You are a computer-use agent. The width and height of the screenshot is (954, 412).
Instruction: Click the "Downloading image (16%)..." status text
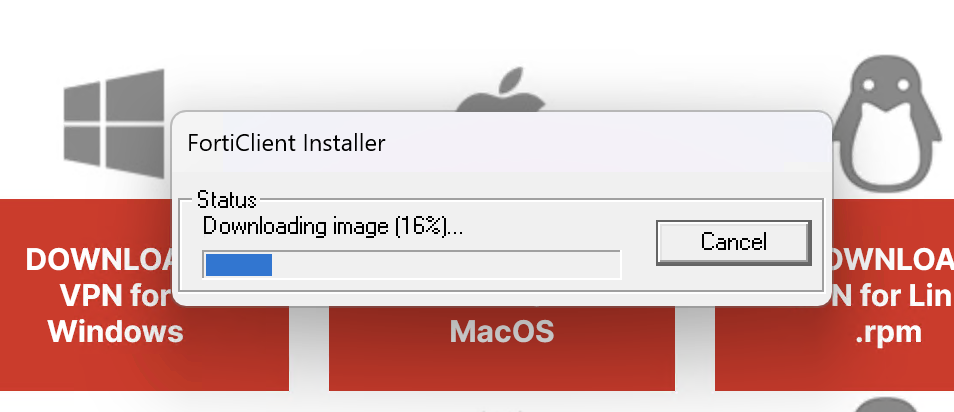click(x=332, y=226)
